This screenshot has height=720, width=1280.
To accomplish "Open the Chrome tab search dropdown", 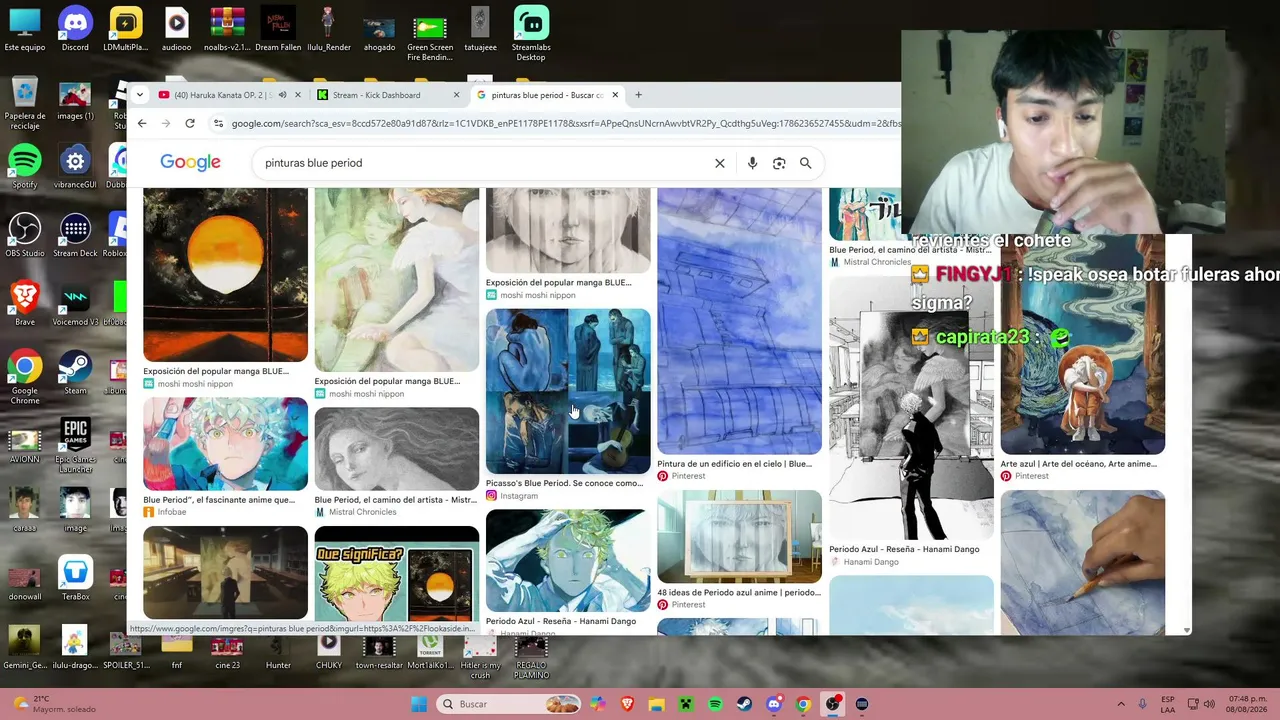I will tap(140, 95).
